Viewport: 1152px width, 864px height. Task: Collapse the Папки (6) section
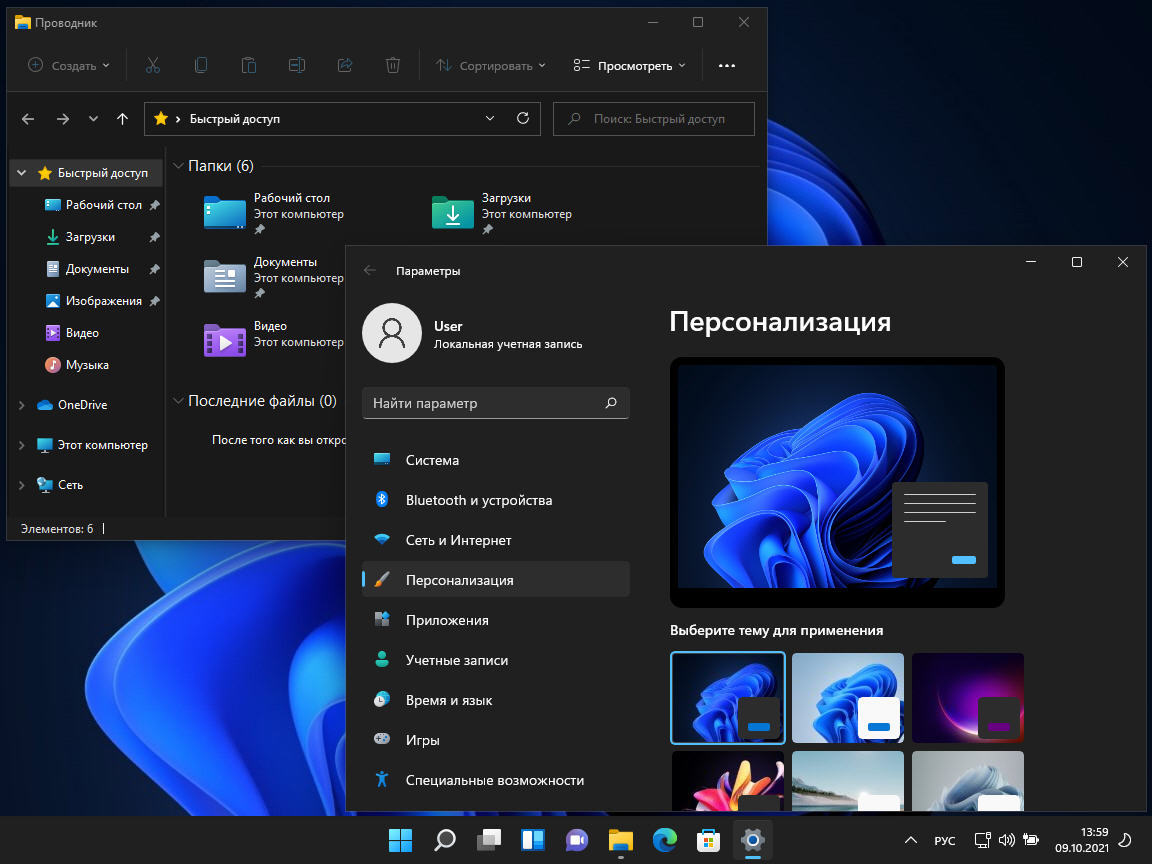tap(178, 166)
